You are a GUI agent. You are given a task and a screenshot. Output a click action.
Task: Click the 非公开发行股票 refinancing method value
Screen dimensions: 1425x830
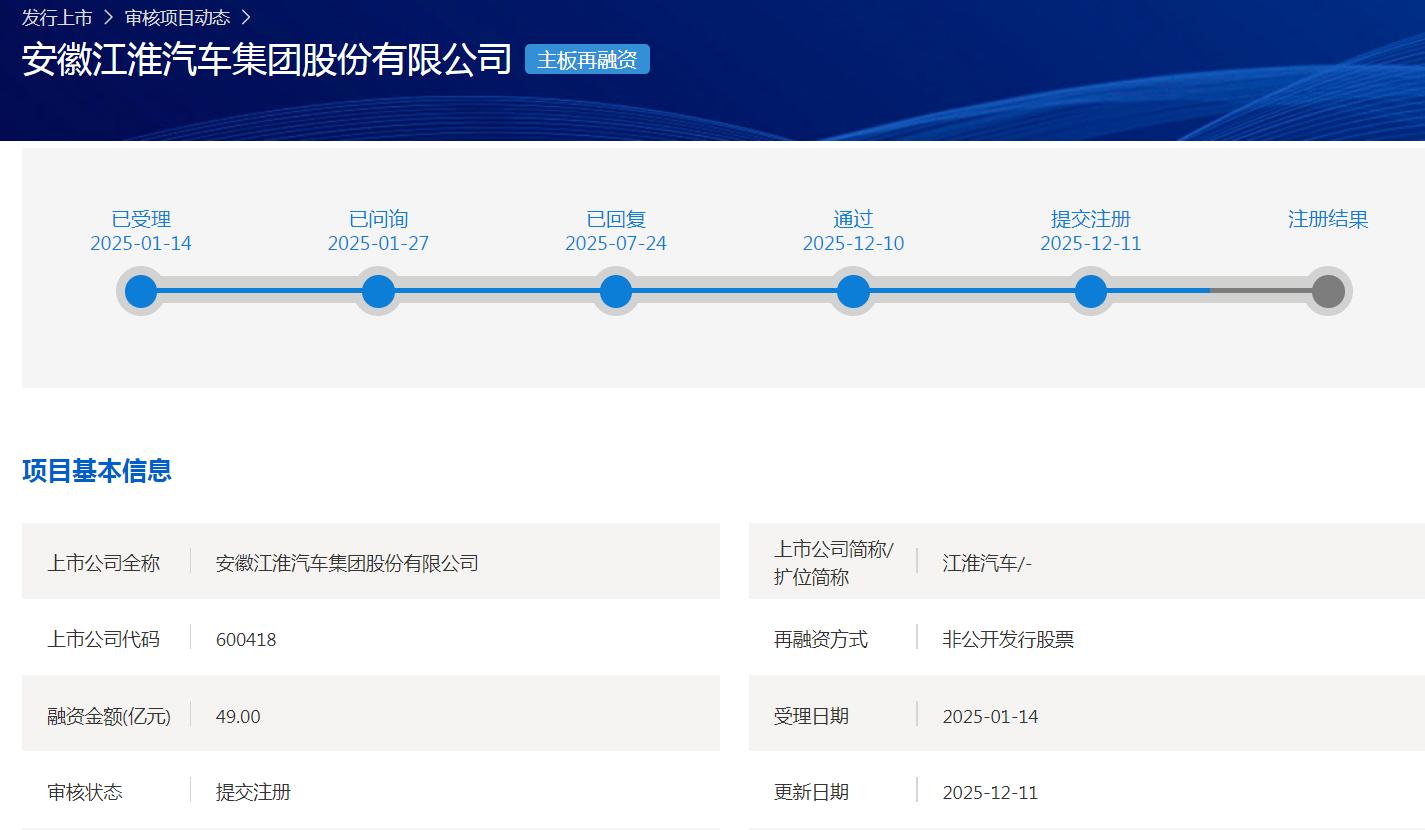click(x=1008, y=640)
